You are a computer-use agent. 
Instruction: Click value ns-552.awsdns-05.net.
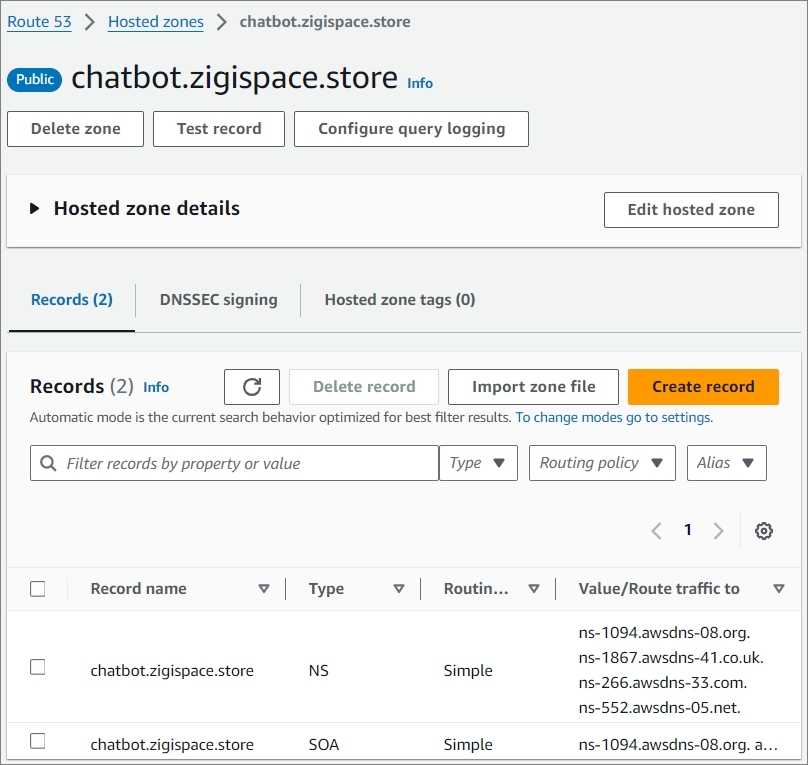[x=660, y=708]
